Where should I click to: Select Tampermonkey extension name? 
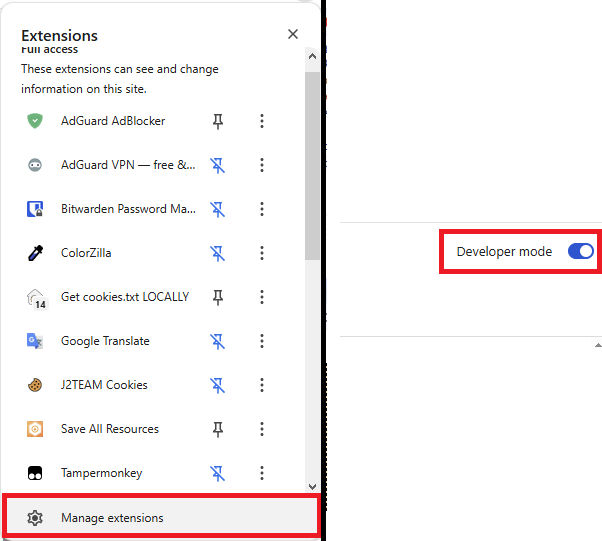point(102,473)
